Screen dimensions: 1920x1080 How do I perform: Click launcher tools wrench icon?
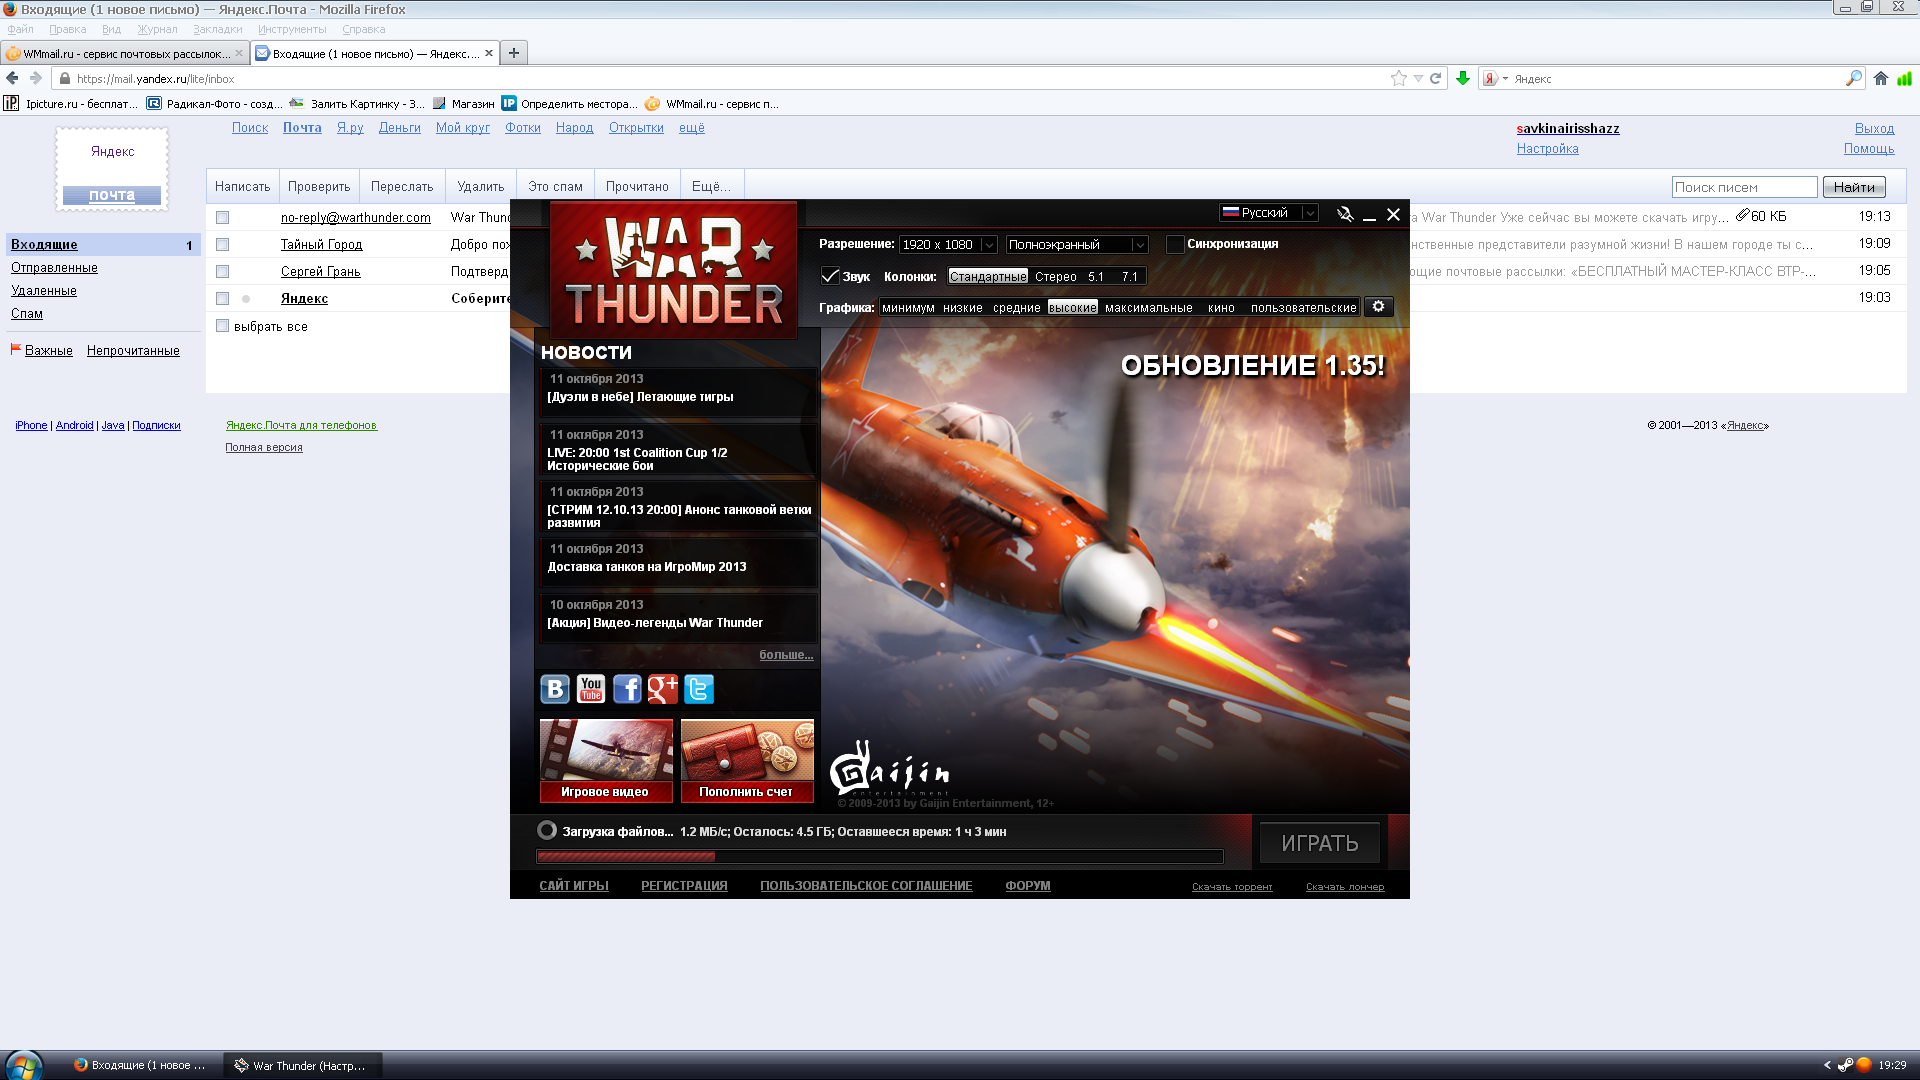1345,214
